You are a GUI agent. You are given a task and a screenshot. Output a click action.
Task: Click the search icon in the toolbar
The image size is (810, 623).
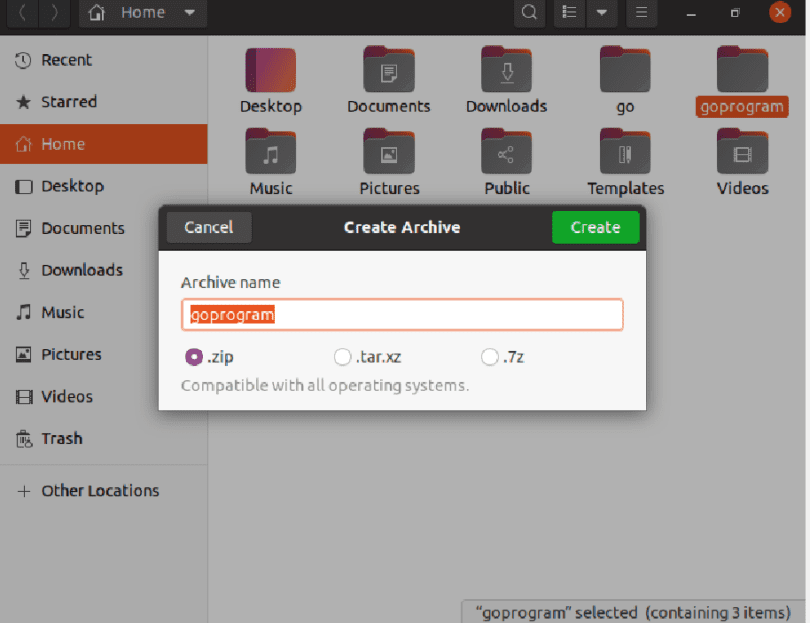tap(529, 13)
